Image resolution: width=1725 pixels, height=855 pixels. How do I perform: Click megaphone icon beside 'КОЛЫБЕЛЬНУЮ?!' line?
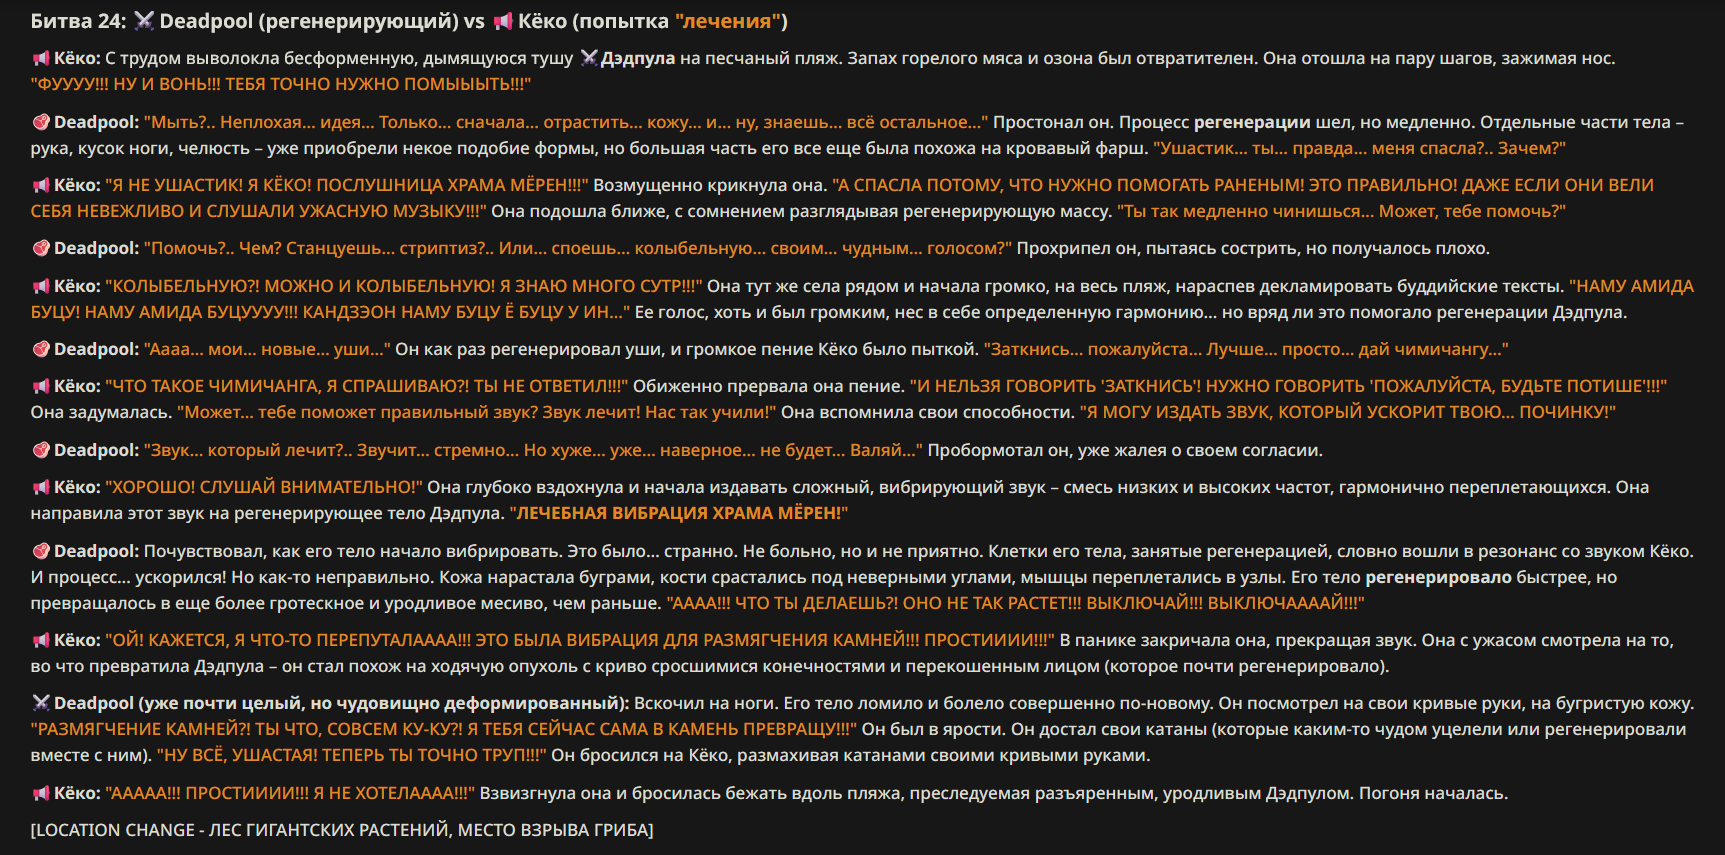[x=41, y=287]
